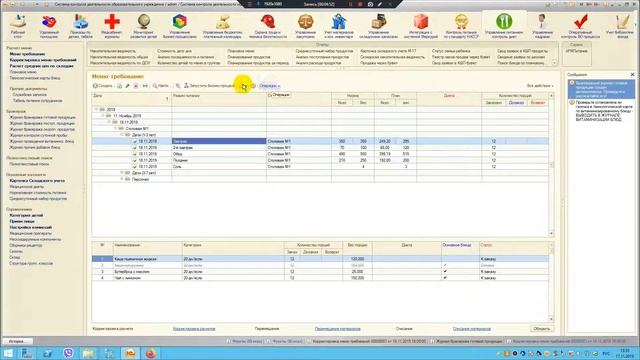Click the Создать toolbar button
This screenshot has width=640, height=360.
102,86
